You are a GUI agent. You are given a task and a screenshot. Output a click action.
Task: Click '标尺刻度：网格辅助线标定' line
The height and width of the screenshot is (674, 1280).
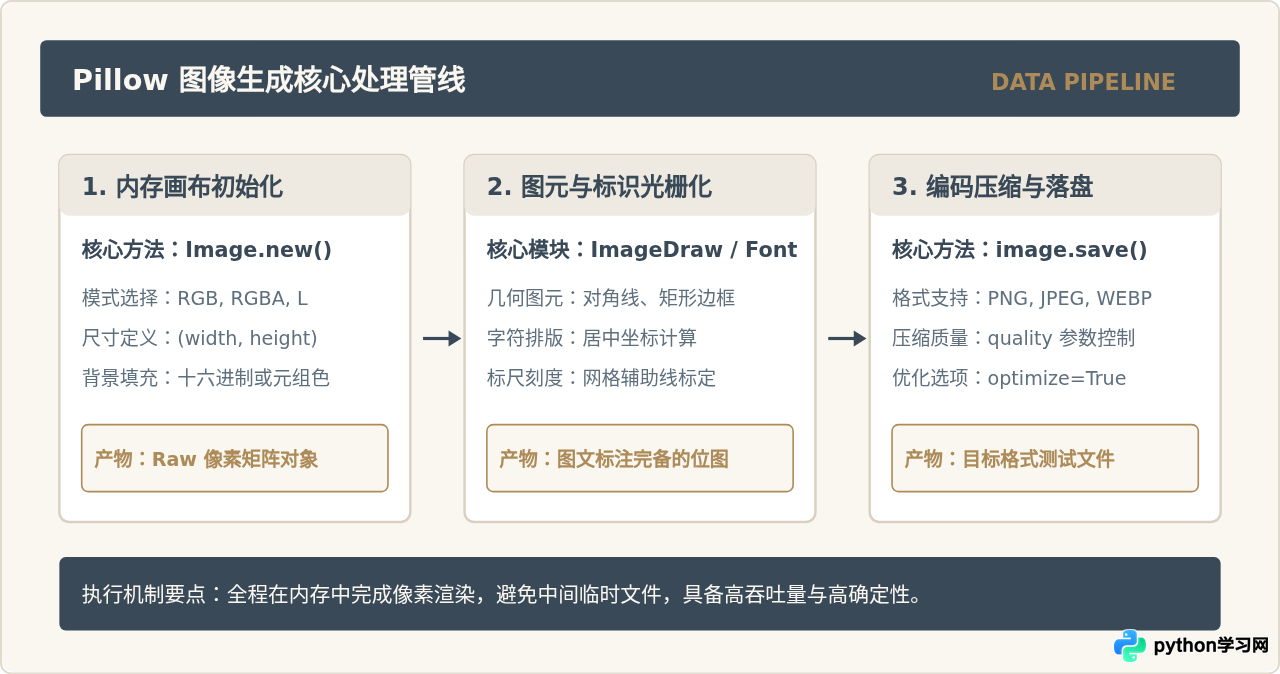pyautogui.click(x=601, y=378)
